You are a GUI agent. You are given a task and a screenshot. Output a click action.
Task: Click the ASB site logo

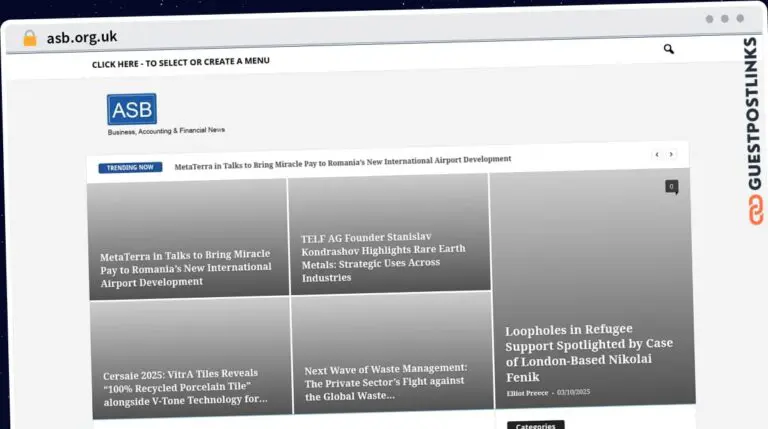coord(131,109)
